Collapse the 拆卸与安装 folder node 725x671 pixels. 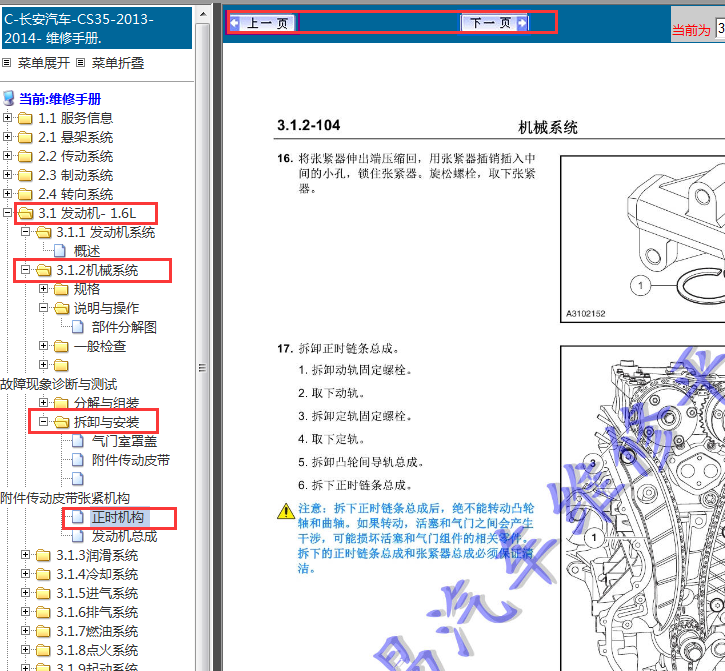click(44, 422)
